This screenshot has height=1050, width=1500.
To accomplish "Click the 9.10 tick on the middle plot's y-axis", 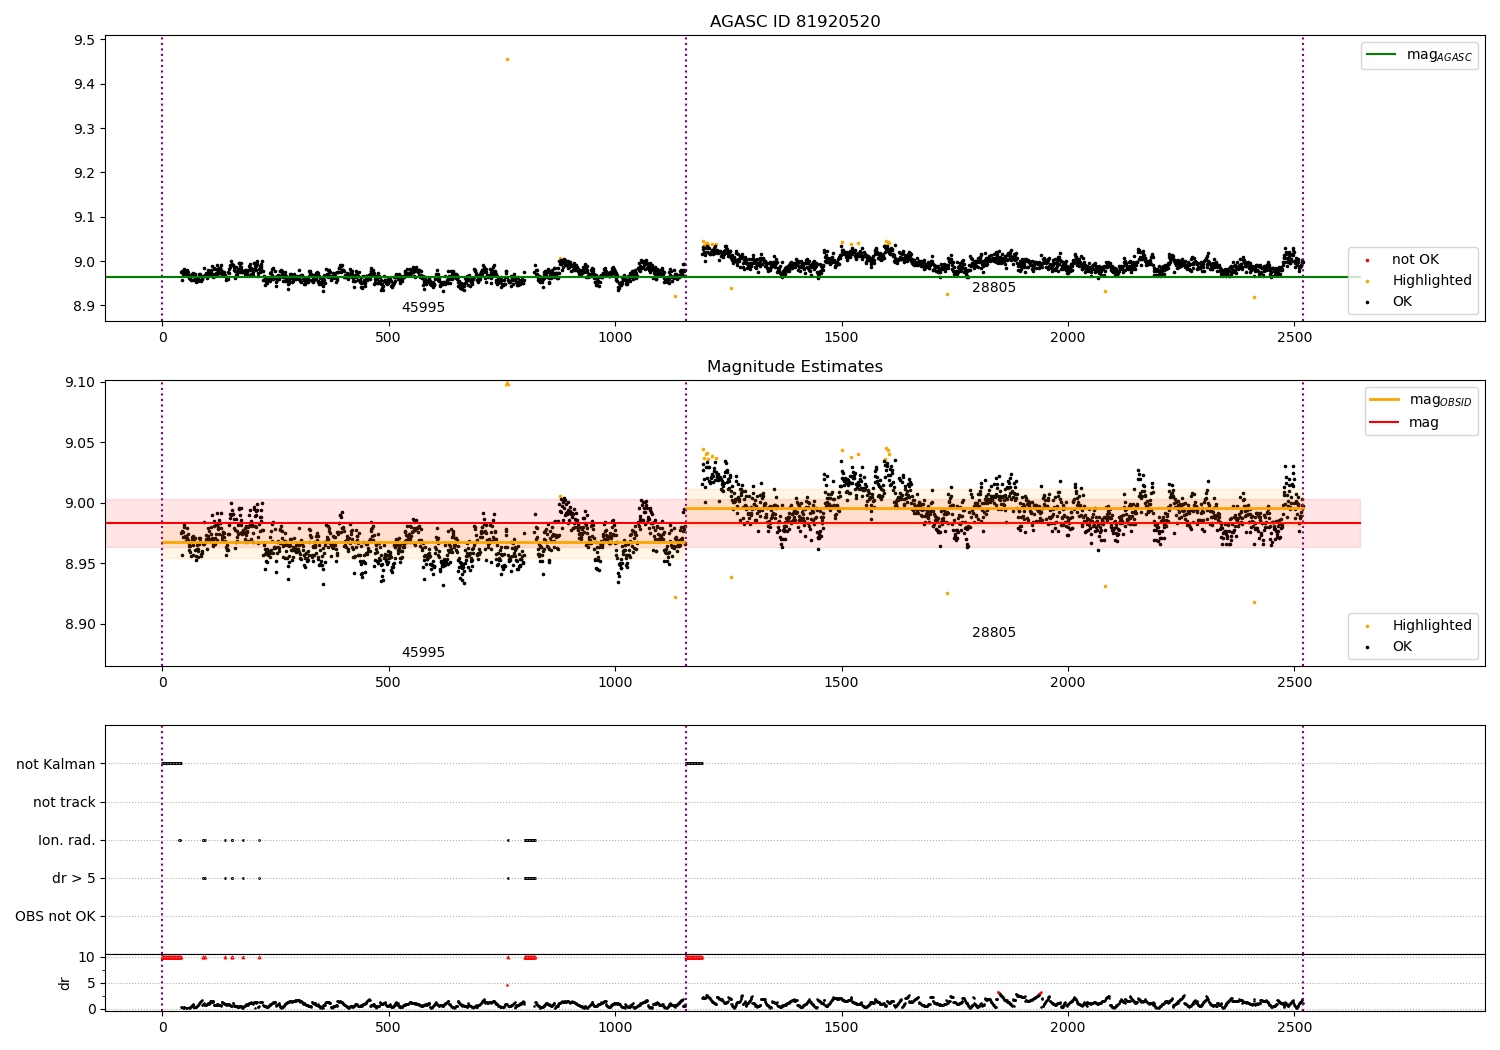I will 80,382.
